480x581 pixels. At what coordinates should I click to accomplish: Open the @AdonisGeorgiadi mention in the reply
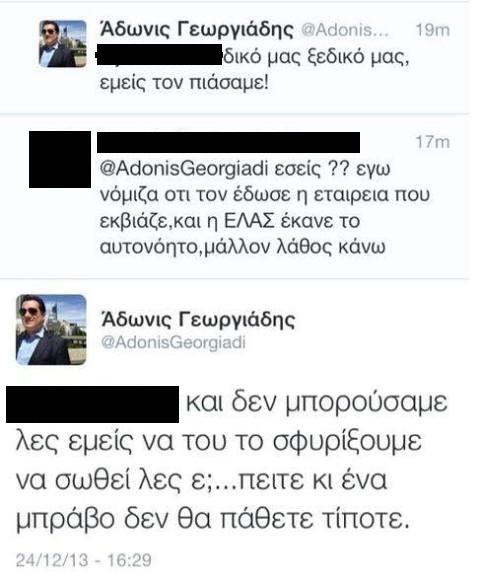click(x=183, y=169)
